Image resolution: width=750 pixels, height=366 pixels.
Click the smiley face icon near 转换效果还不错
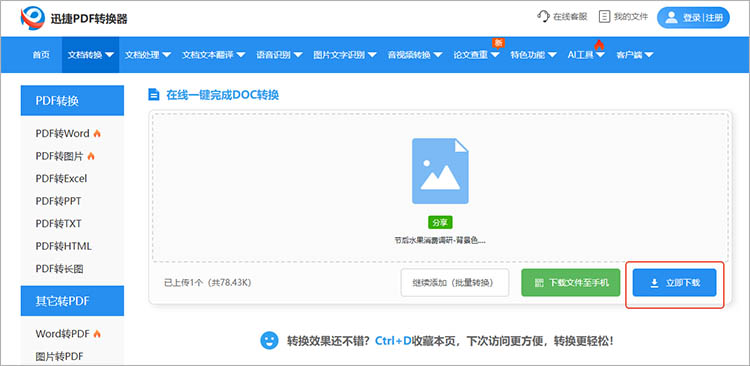pos(269,341)
